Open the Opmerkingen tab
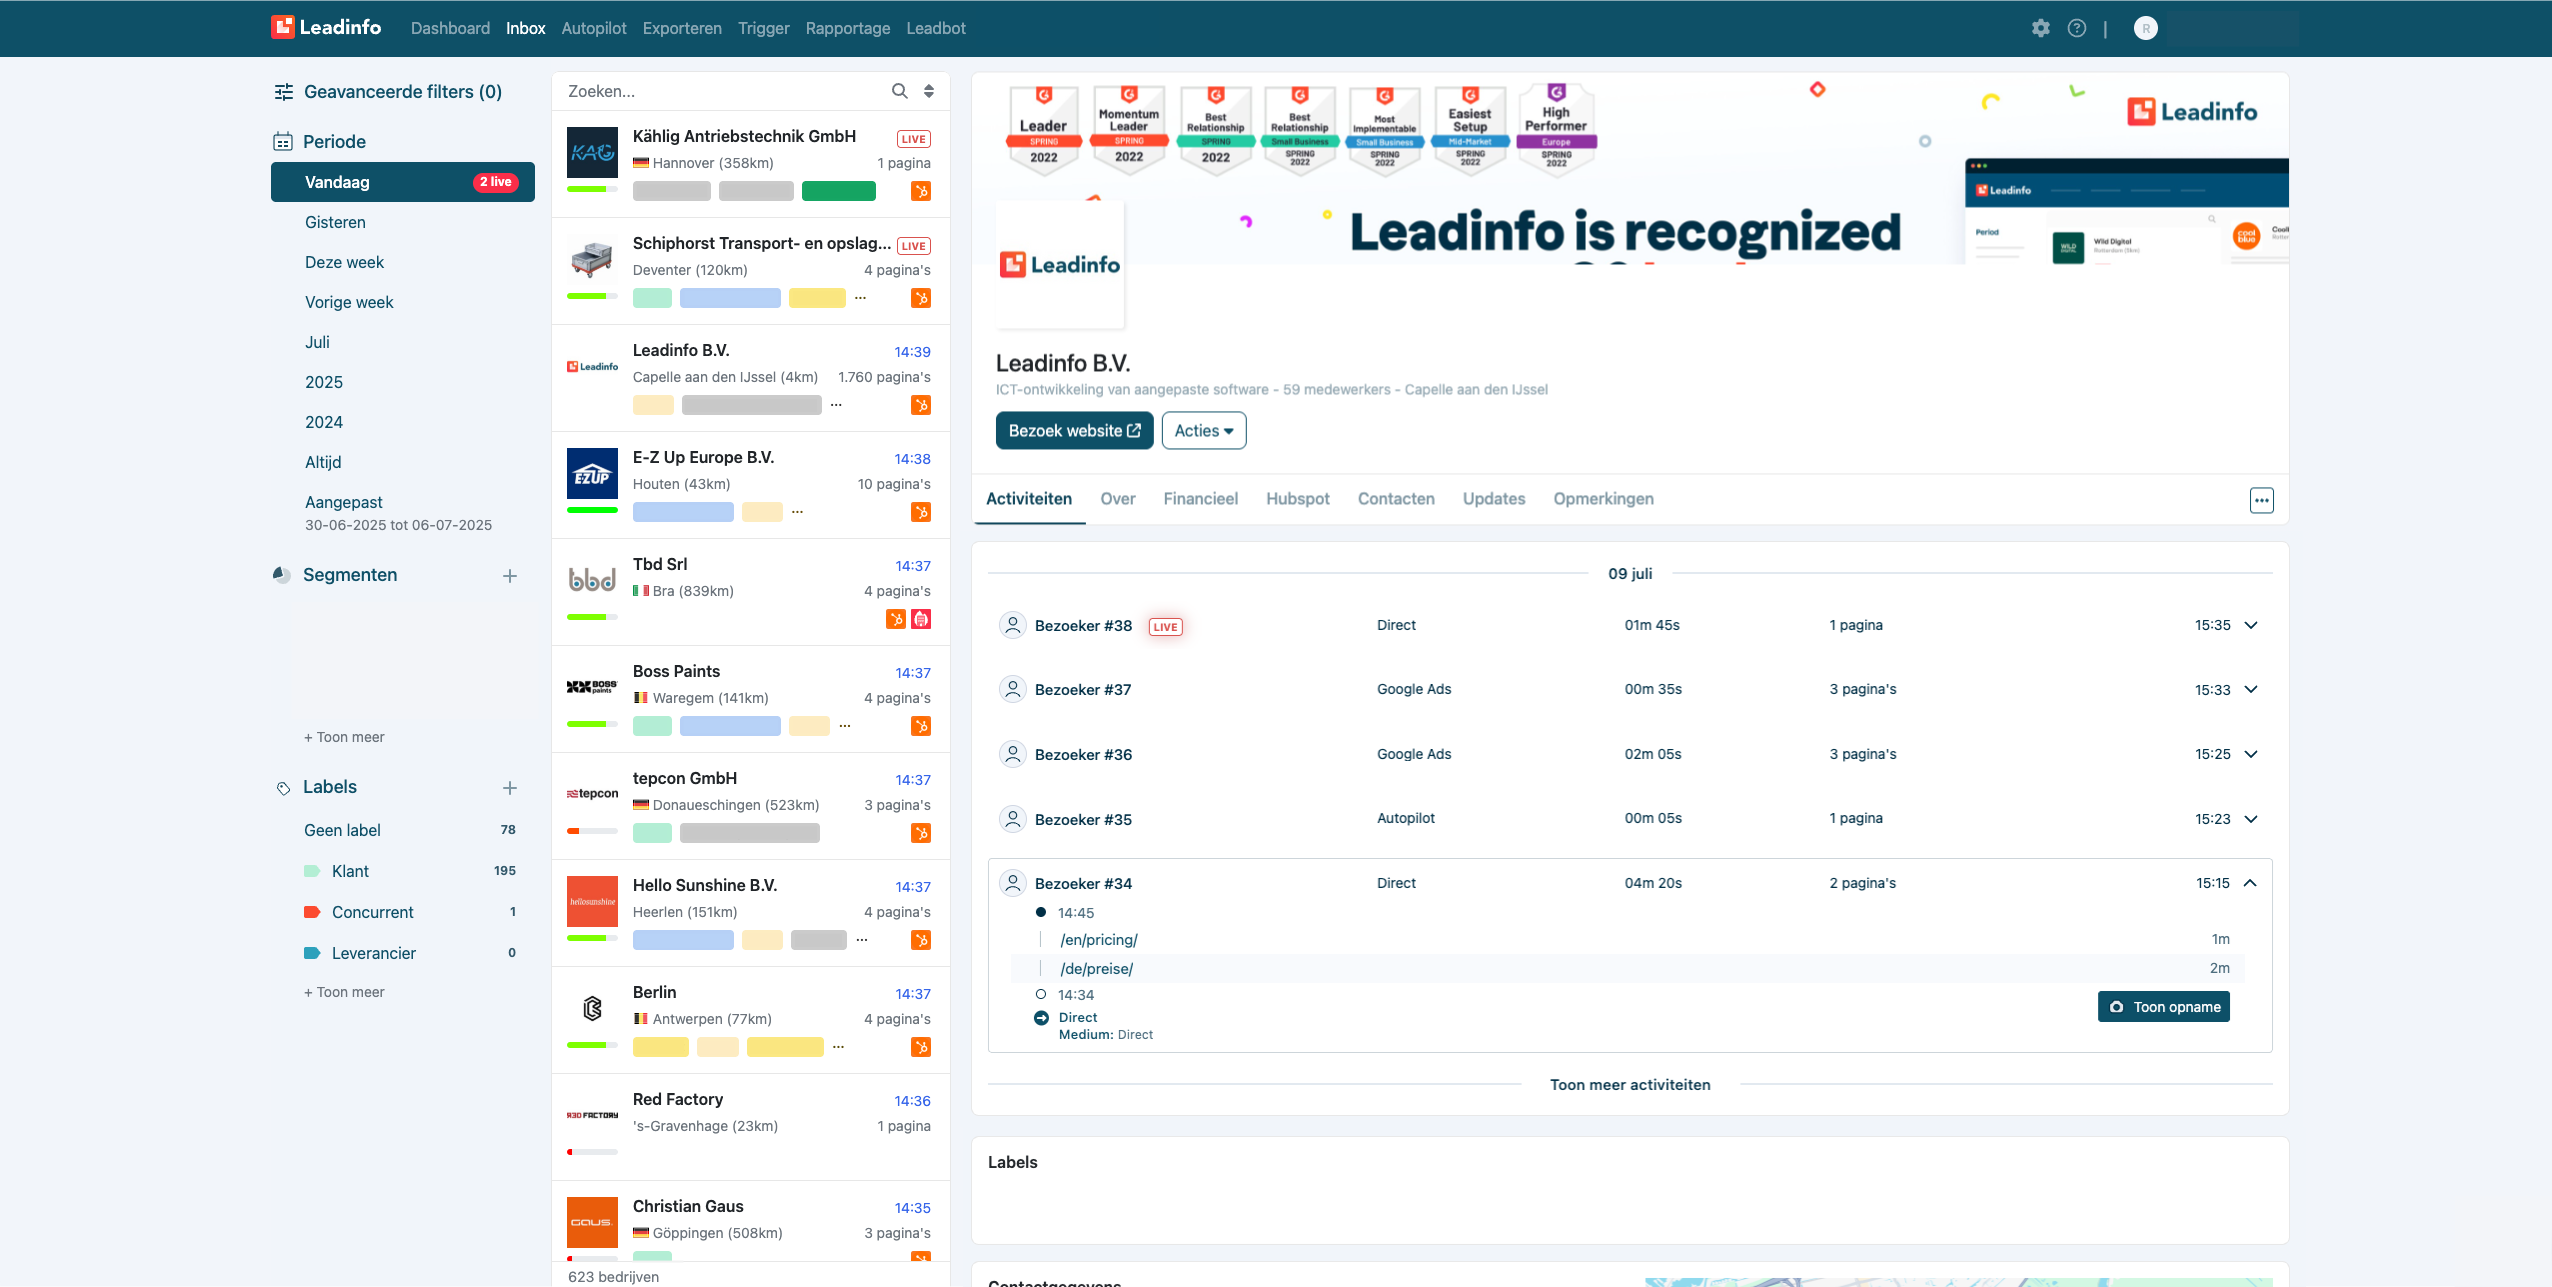This screenshot has width=2552, height=1287. 1603,499
